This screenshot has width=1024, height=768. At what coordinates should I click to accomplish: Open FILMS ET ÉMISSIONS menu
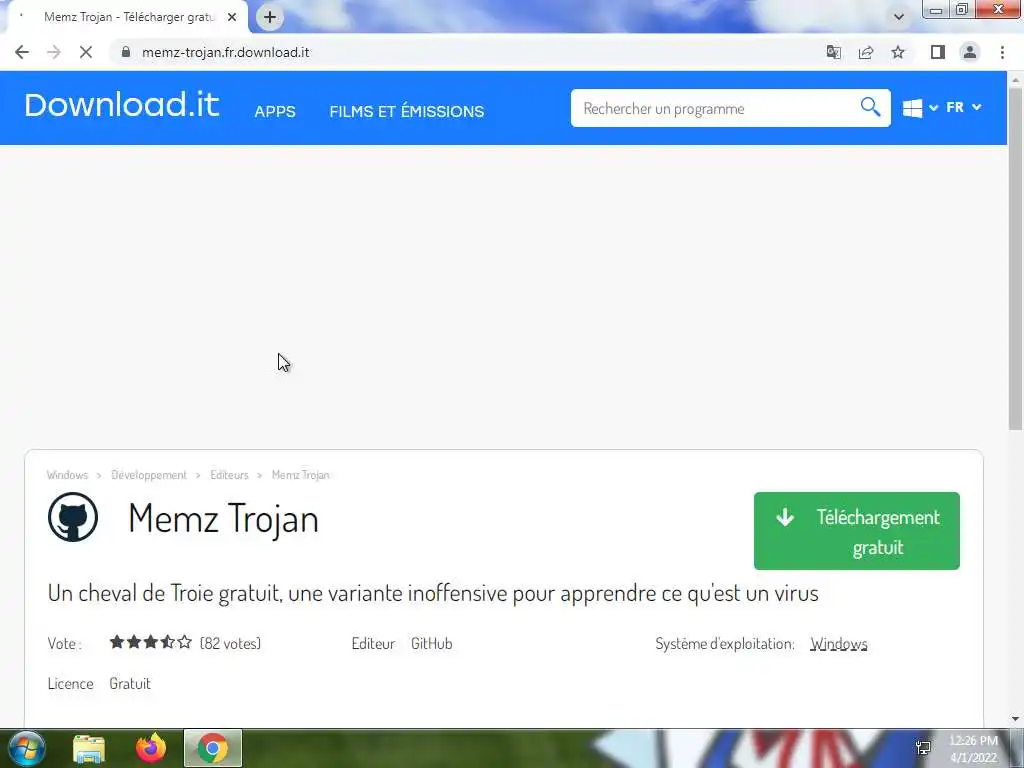click(x=407, y=112)
